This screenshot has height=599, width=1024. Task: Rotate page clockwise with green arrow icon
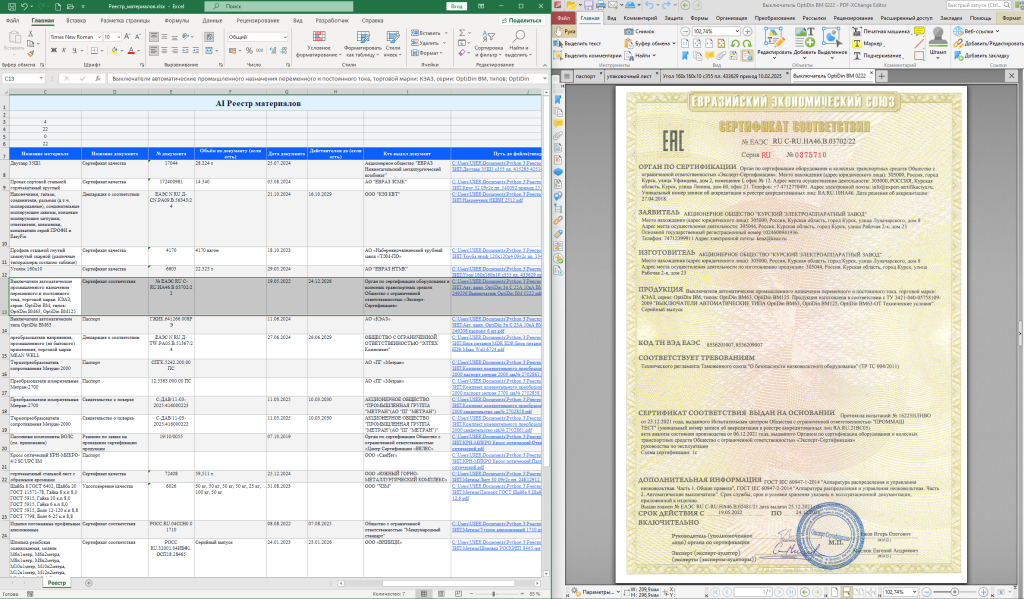746,44
